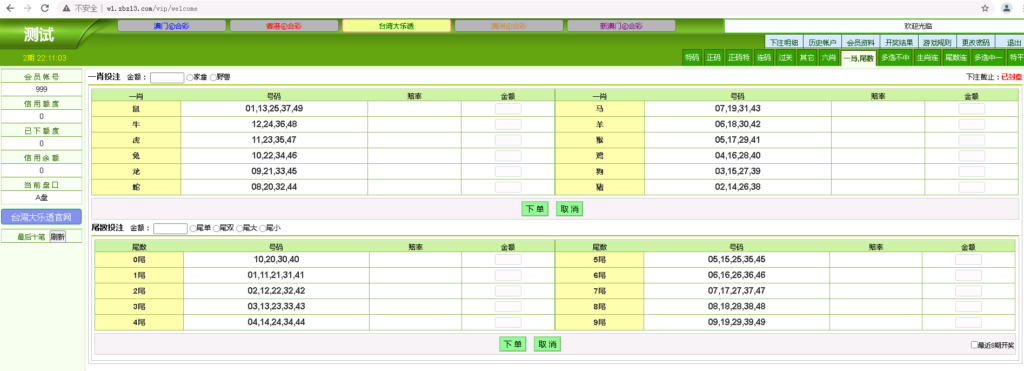Click 退出 to log out

(x=1013, y=42)
